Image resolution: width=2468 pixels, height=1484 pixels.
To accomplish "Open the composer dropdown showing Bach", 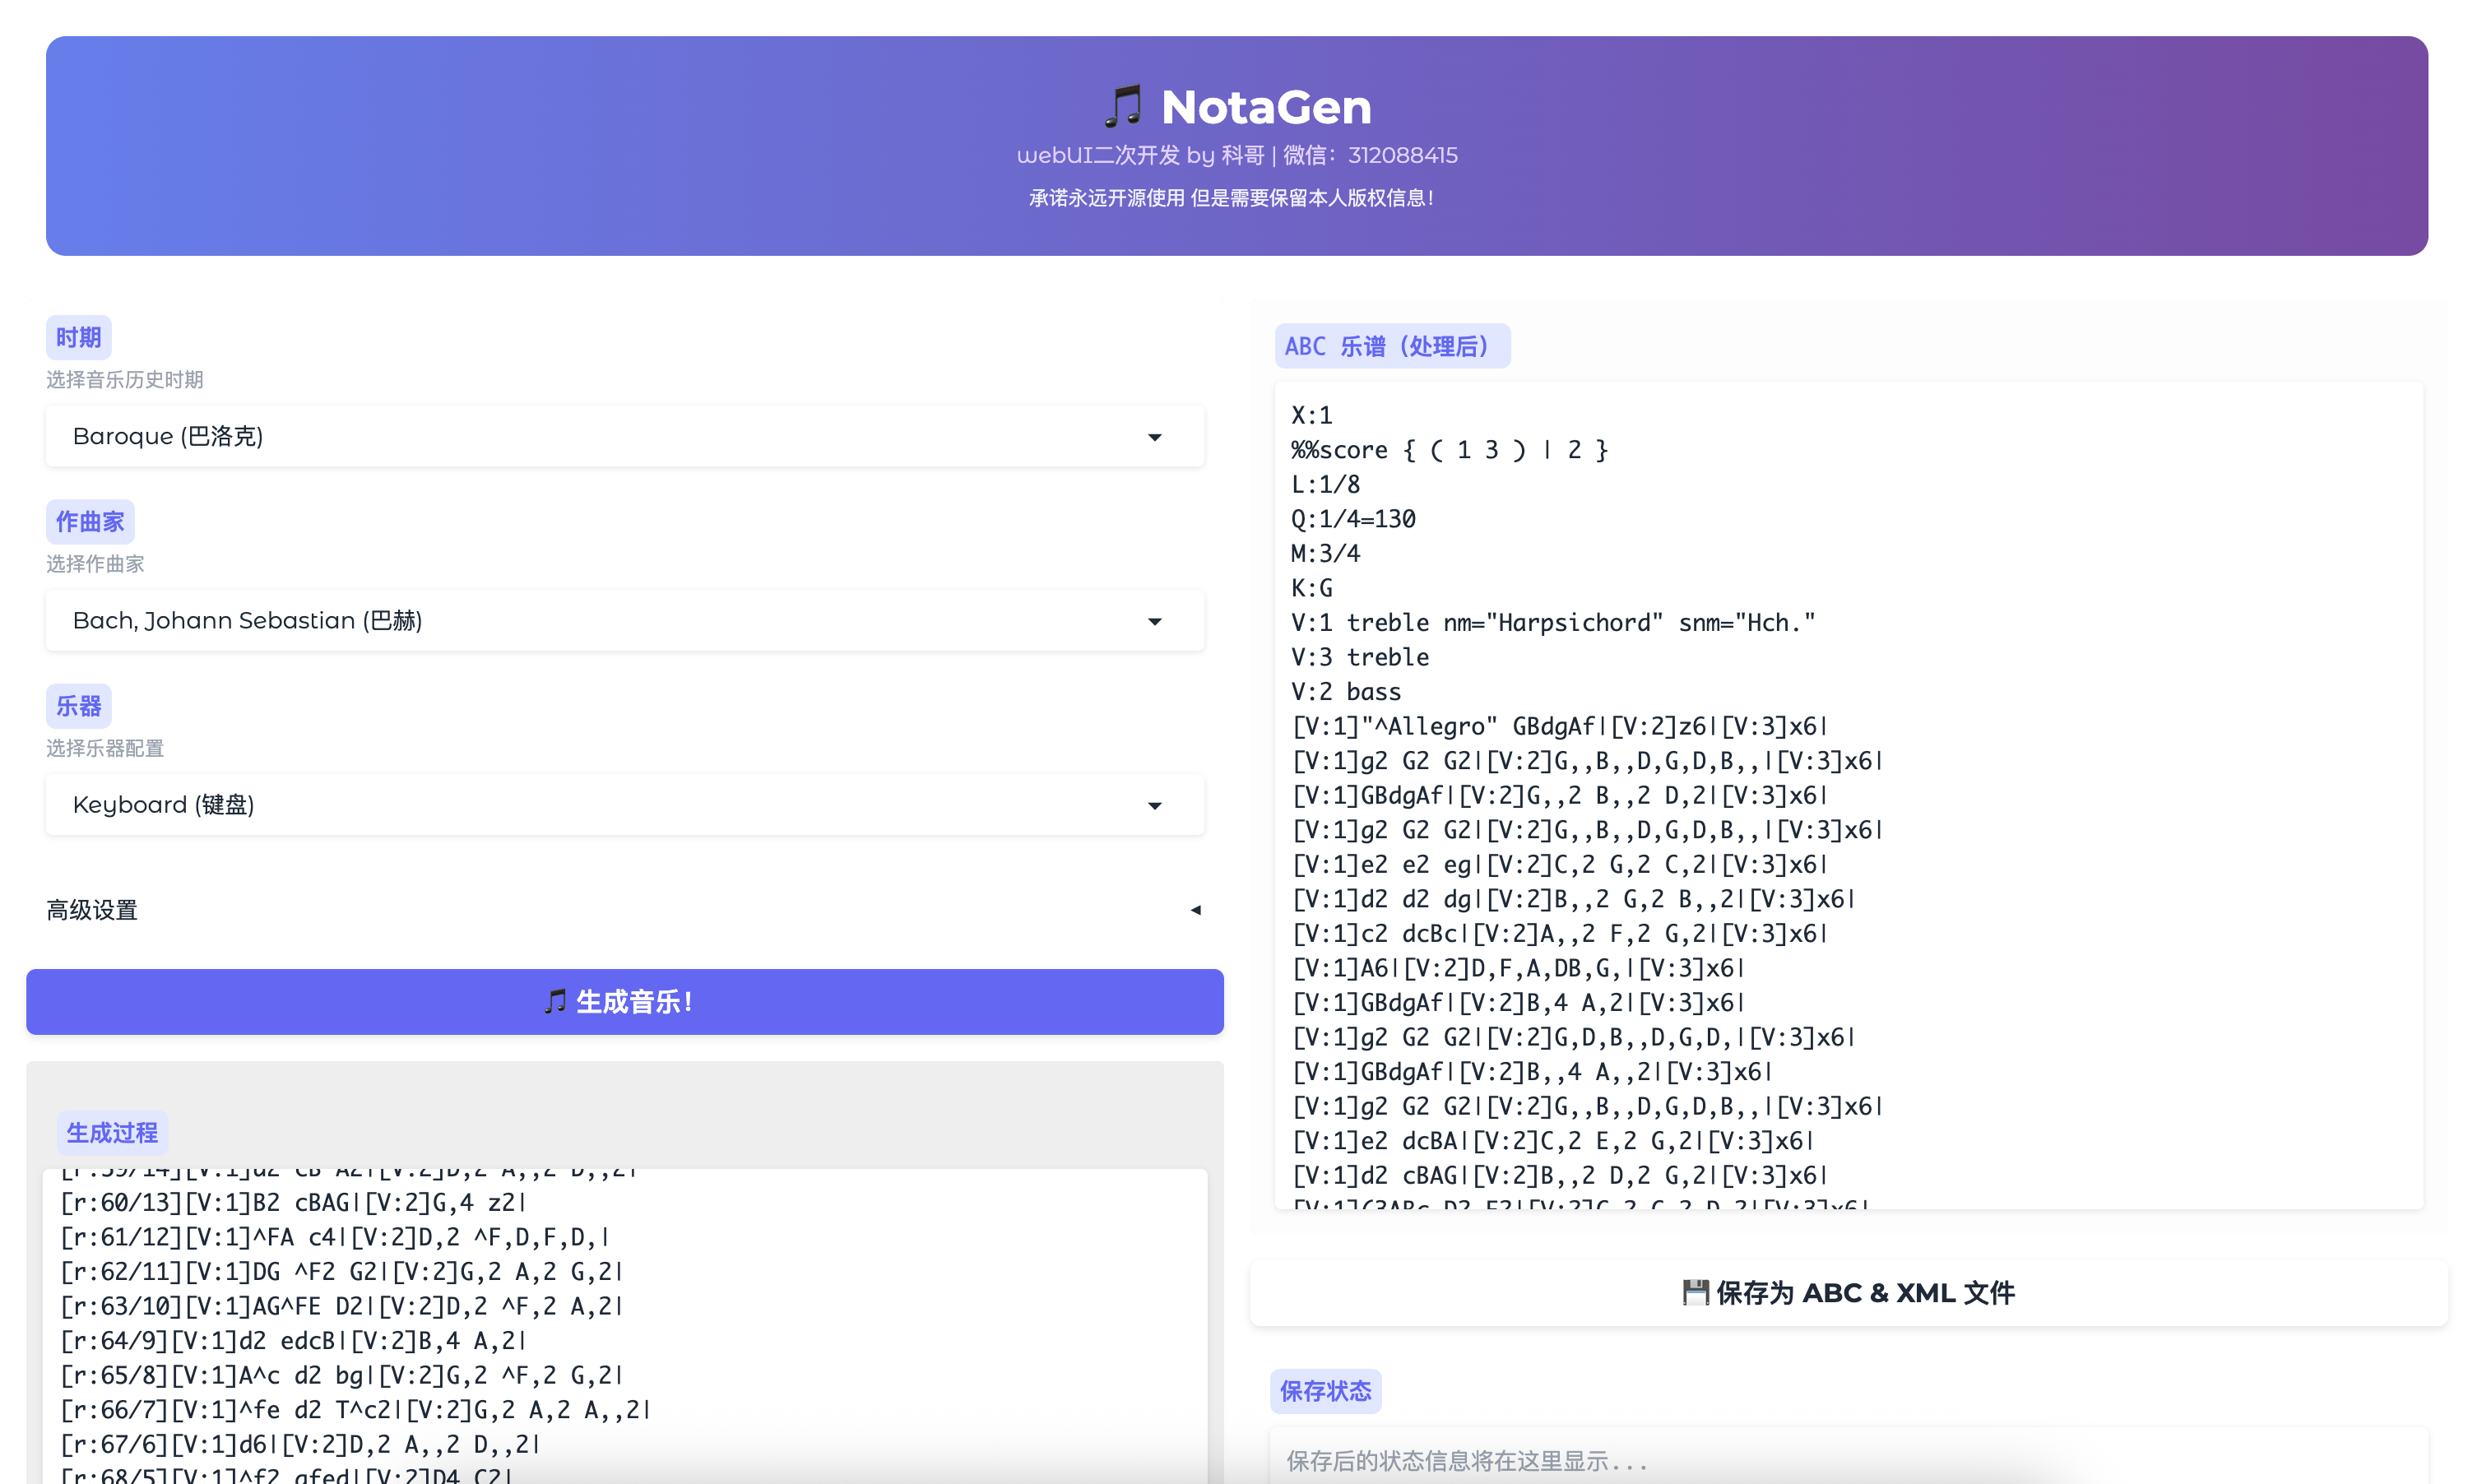I will tap(624, 620).
